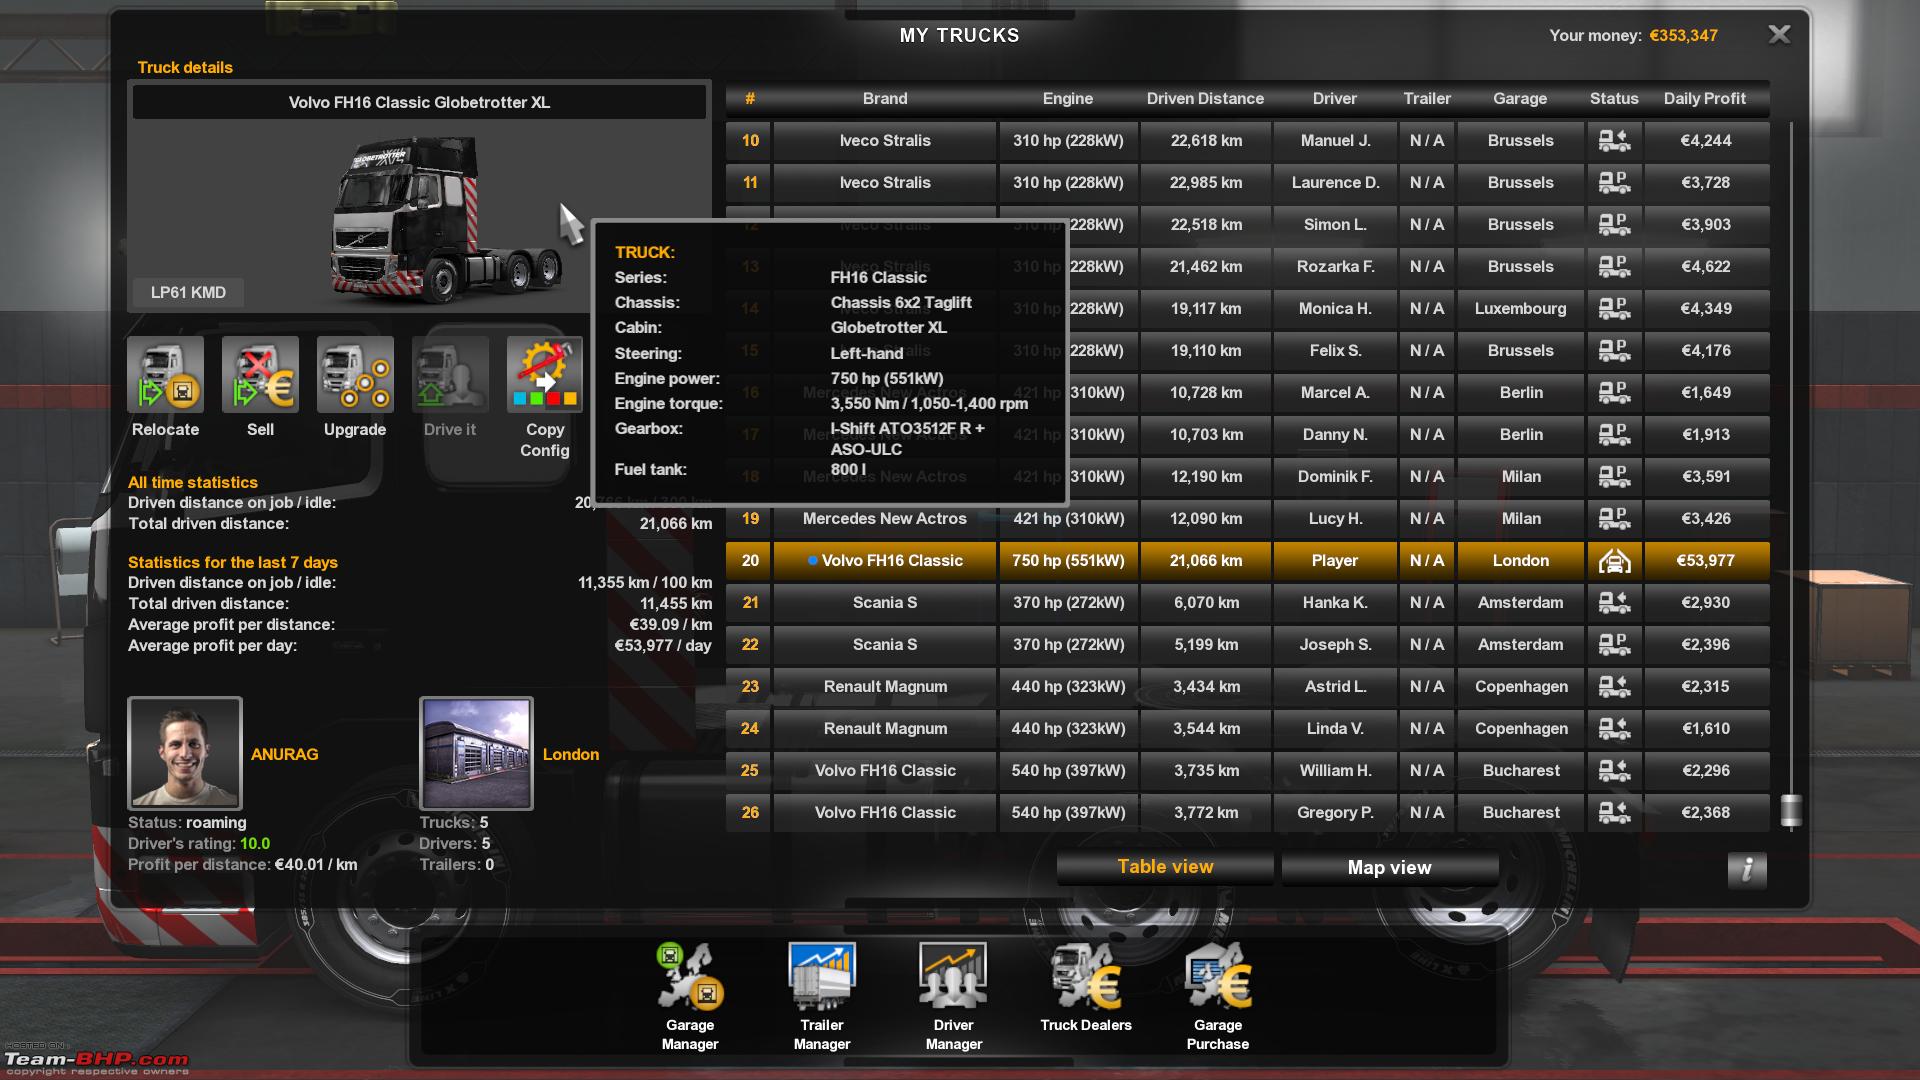Click status icon for Simon L. row

tap(1614, 225)
